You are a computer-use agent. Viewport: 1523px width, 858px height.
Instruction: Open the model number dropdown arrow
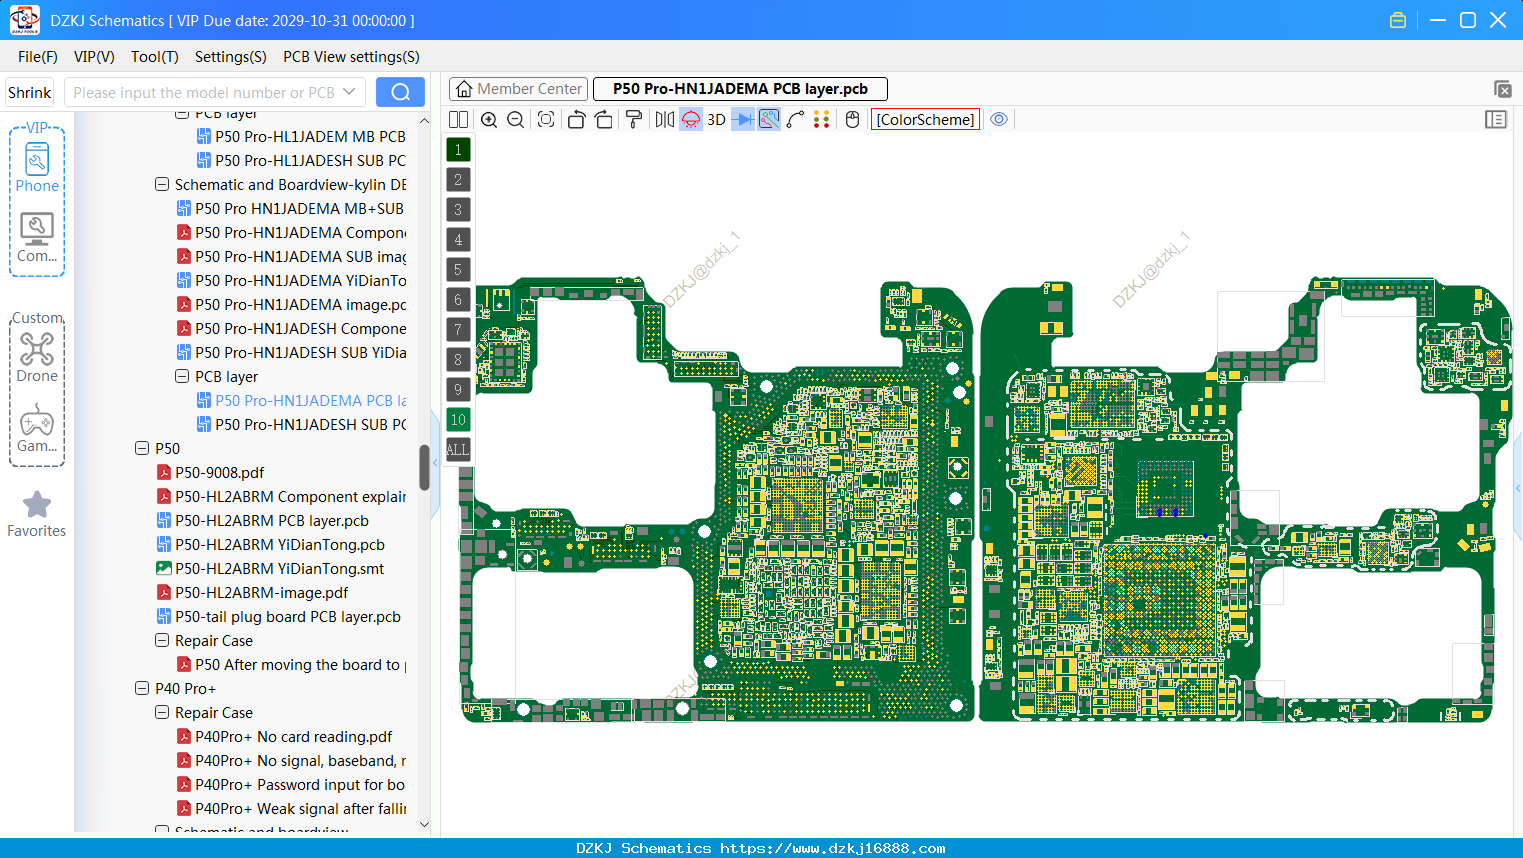point(349,92)
